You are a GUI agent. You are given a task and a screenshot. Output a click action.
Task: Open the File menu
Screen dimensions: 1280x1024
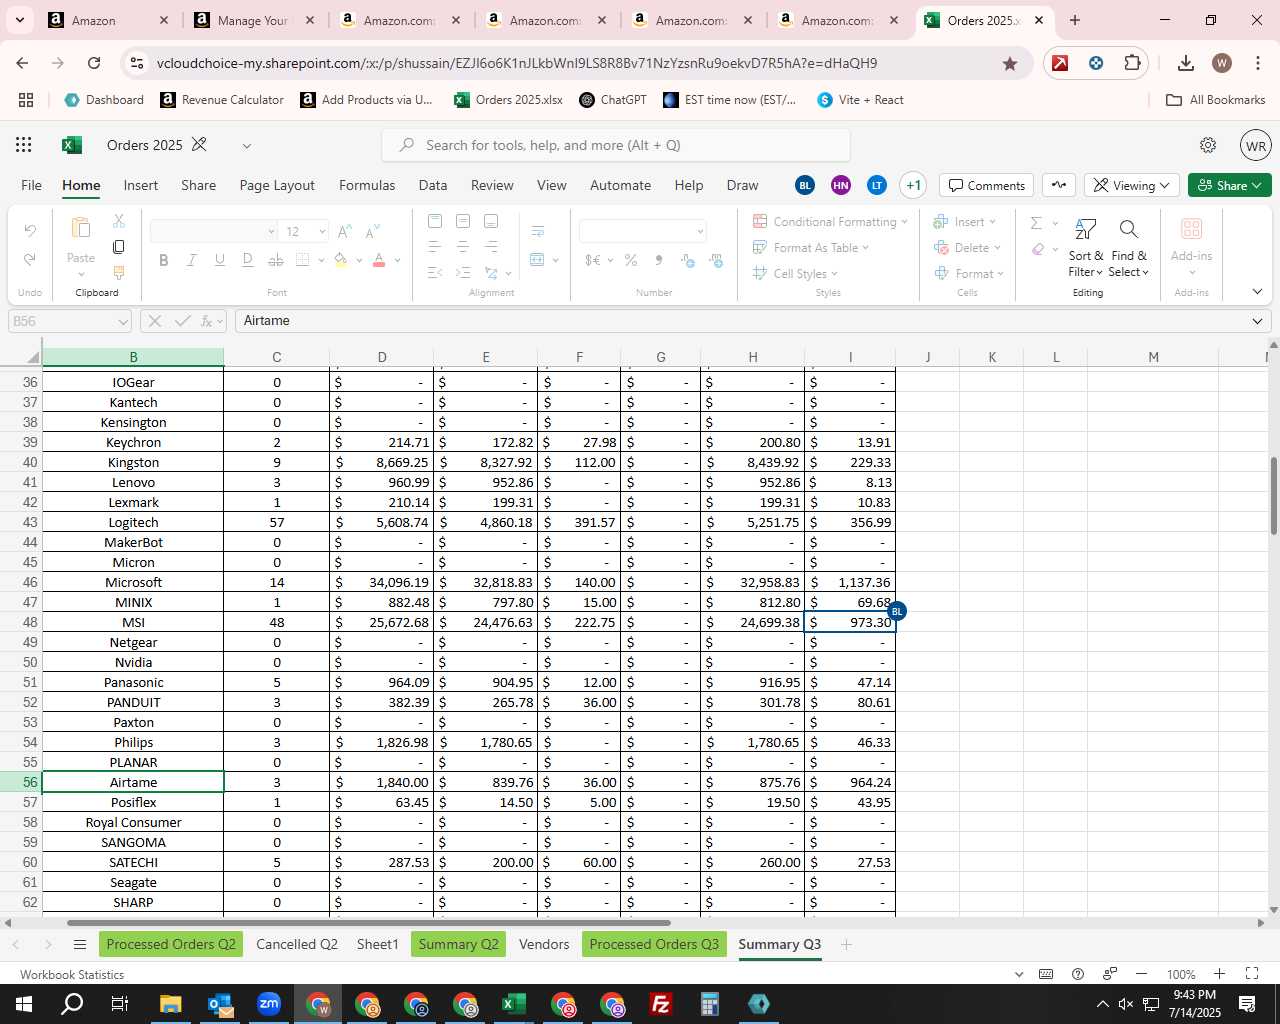32,185
